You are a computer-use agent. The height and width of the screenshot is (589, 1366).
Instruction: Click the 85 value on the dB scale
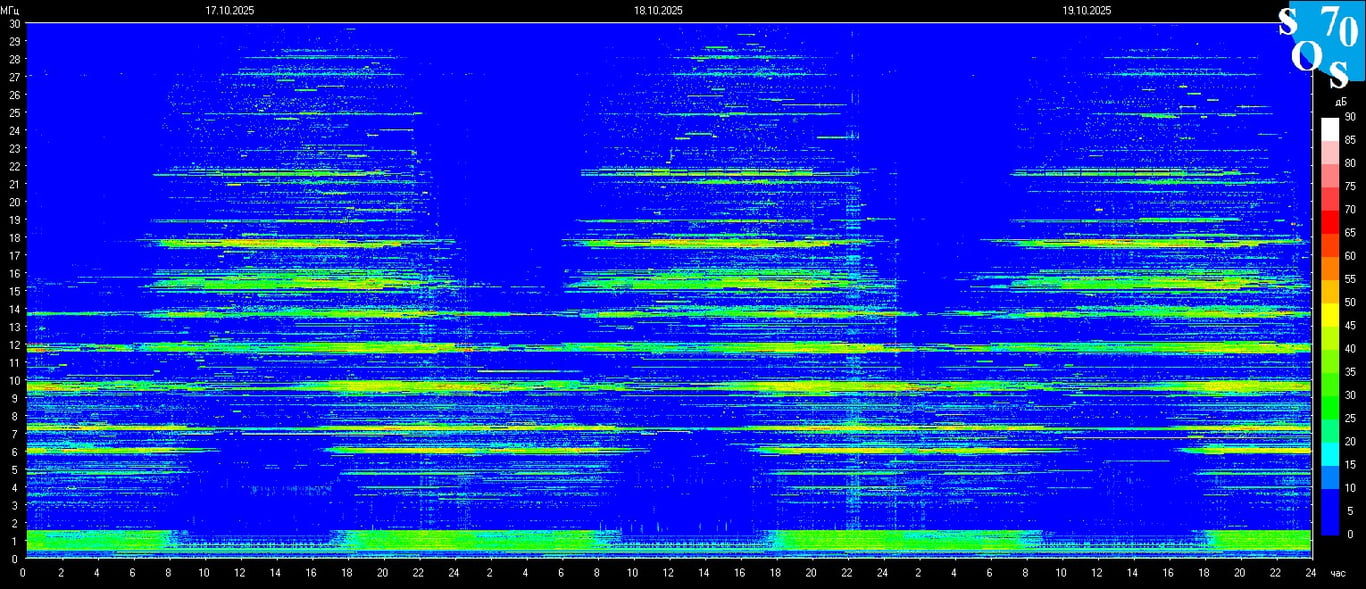pyautogui.click(x=1349, y=140)
